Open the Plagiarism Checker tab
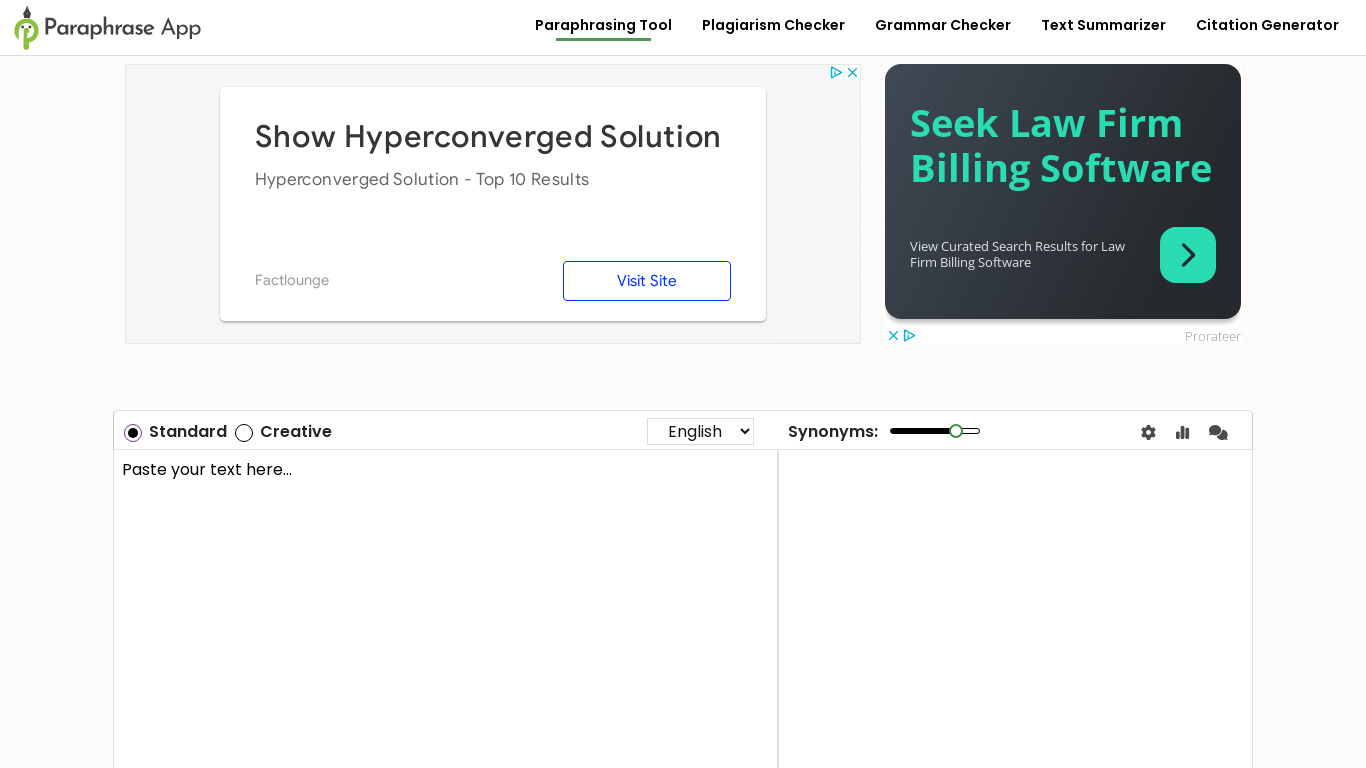Image resolution: width=1366 pixels, height=768 pixels. click(x=773, y=25)
